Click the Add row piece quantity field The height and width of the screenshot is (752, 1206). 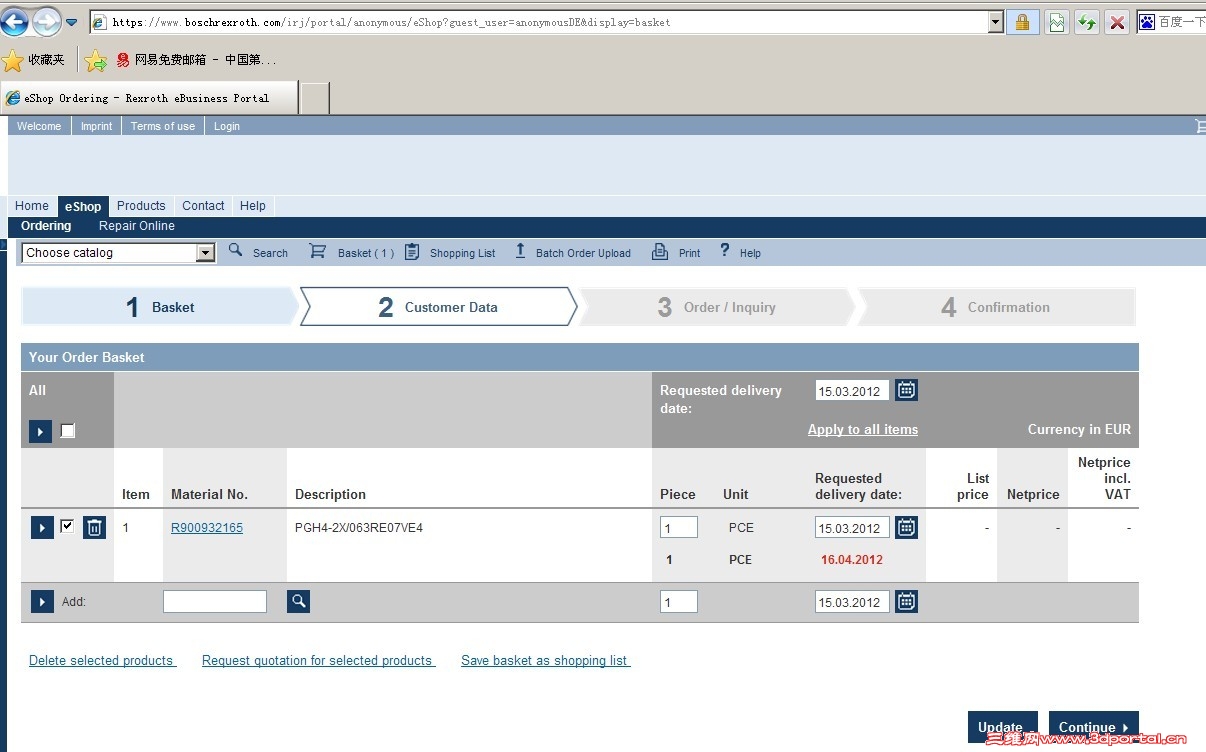point(679,602)
